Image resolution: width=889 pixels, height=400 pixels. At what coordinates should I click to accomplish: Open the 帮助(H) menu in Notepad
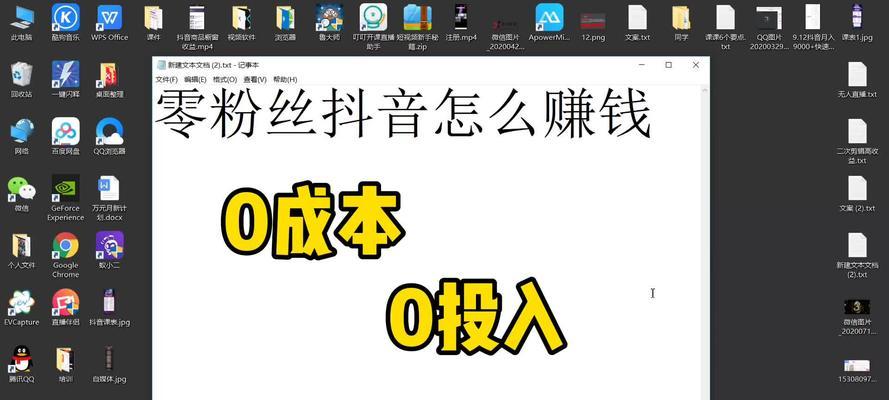pos(285,79)
